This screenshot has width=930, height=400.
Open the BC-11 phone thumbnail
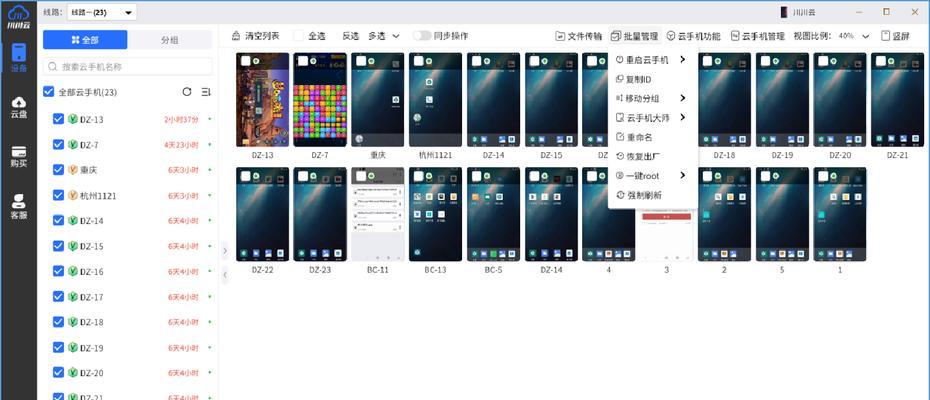(x=378, y=214)
